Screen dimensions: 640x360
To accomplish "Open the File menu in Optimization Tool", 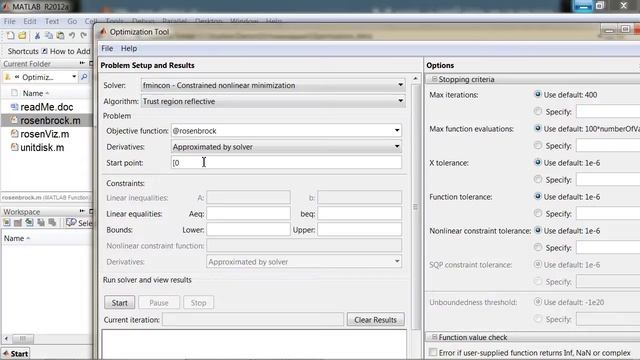I will pyautogui.click(x=107, y=49).
